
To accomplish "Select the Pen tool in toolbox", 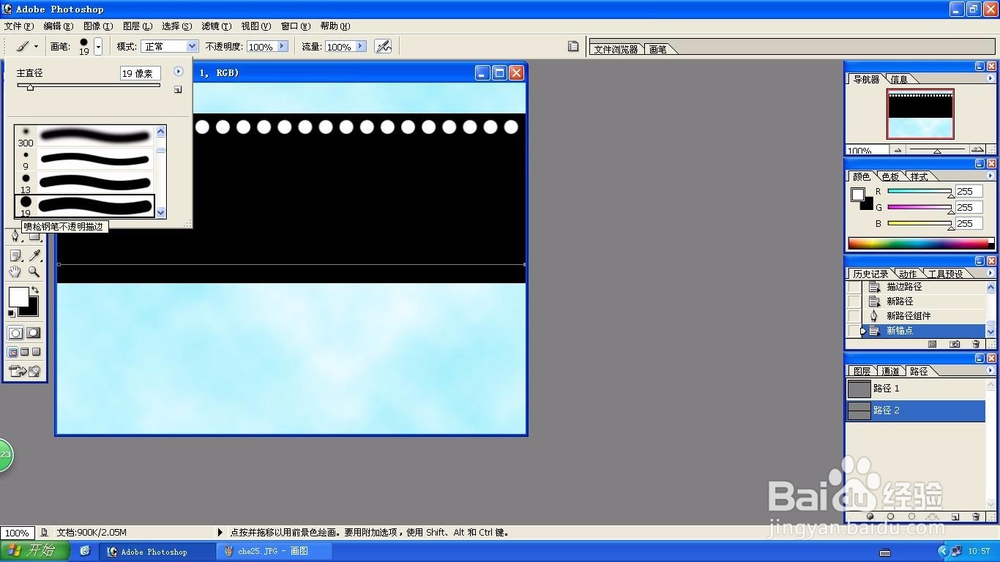I will [x=15, y=236].
